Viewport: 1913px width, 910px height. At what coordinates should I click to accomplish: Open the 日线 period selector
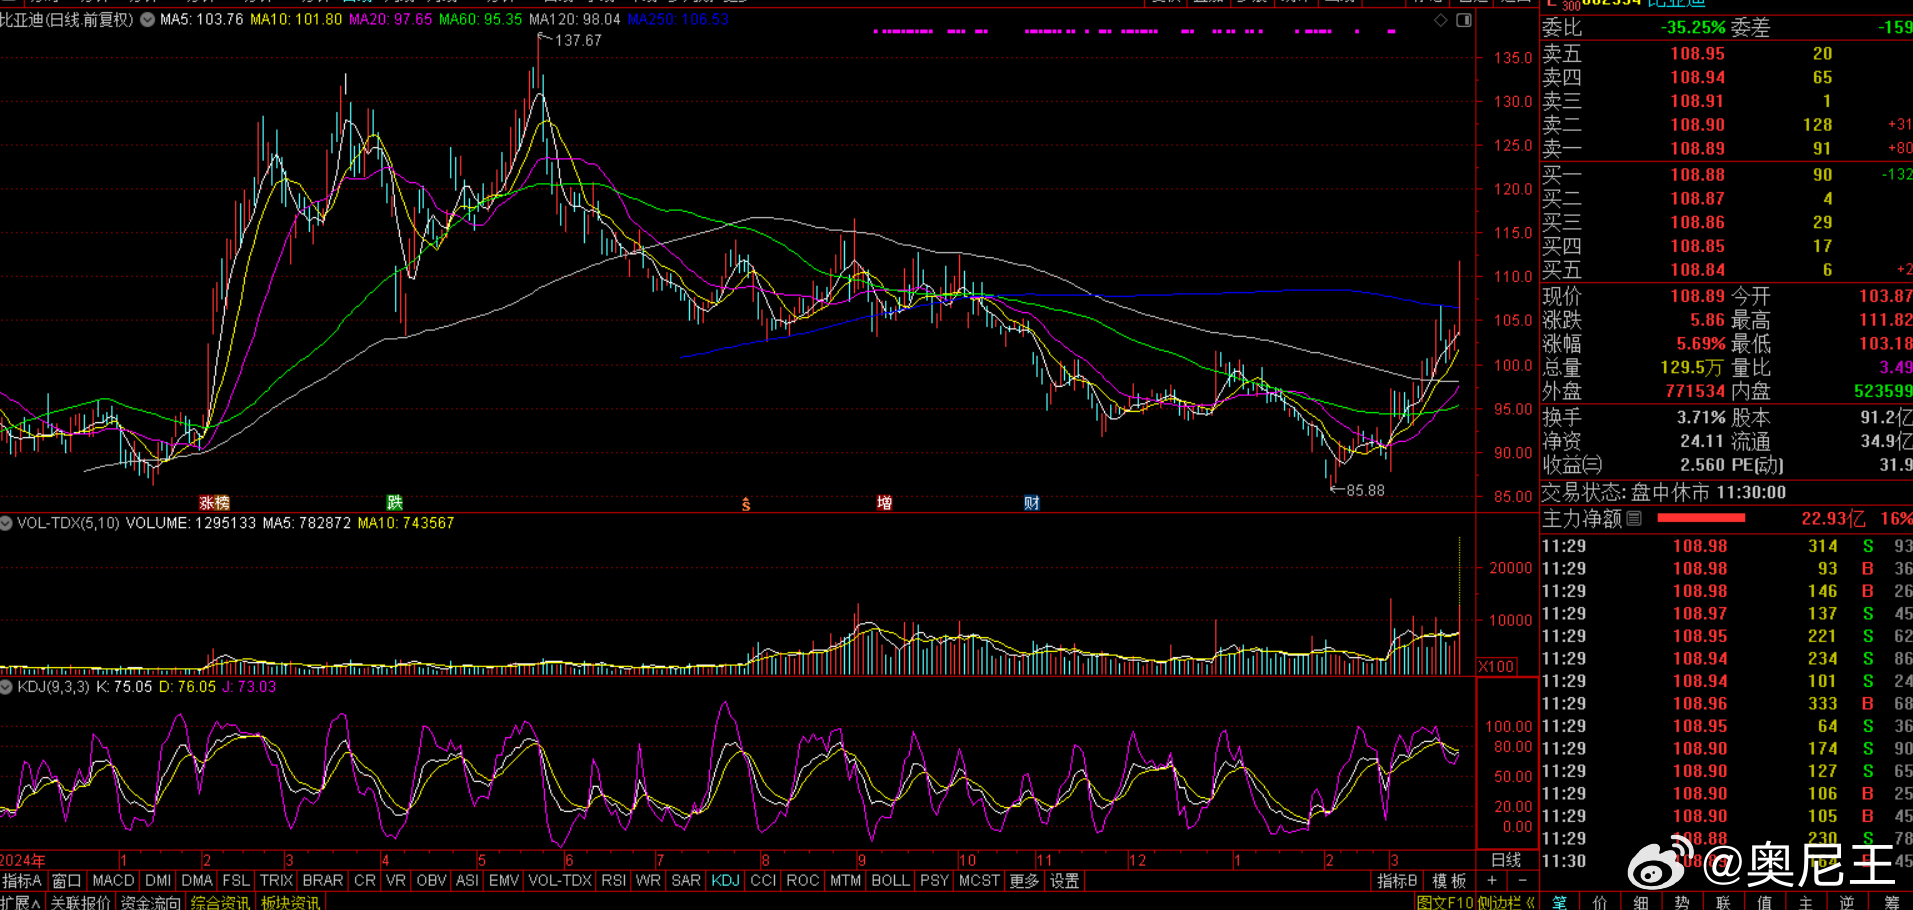point(1506,860)
